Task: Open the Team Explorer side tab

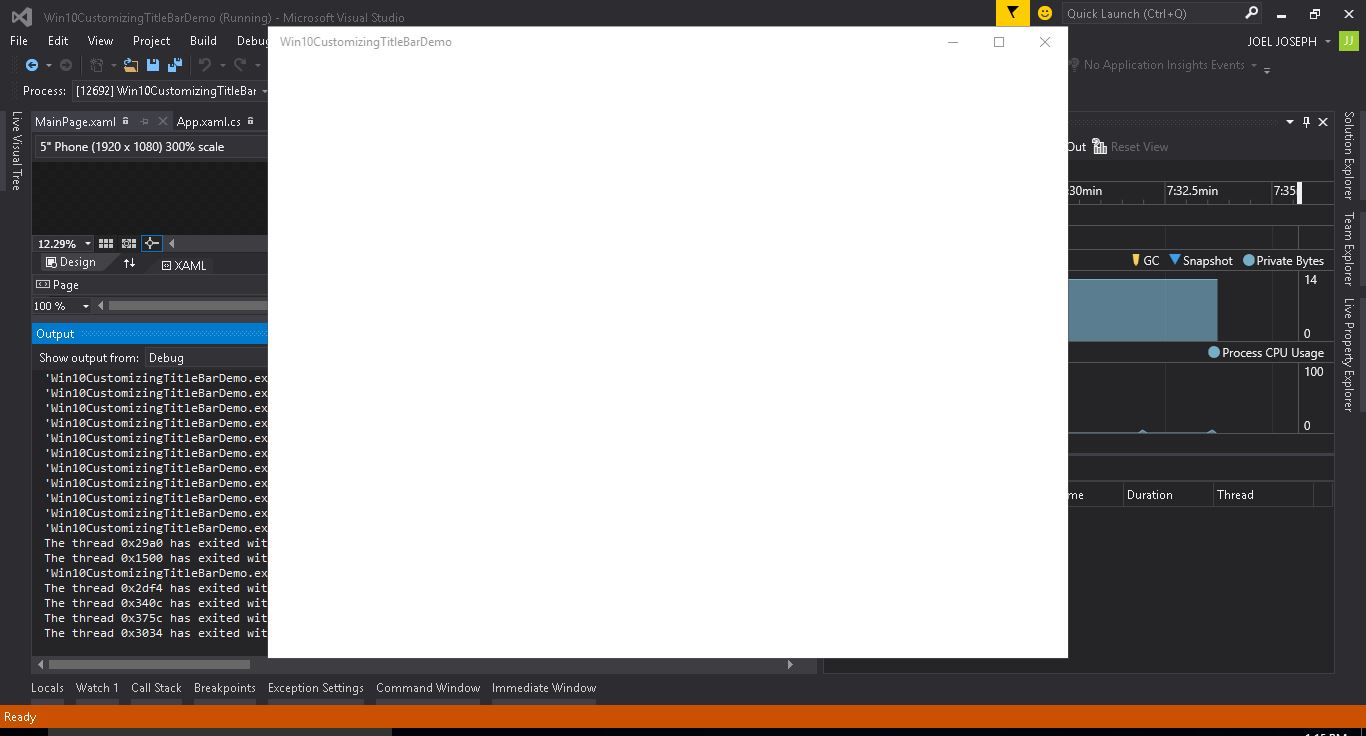Action: [x=1348, y=248]
